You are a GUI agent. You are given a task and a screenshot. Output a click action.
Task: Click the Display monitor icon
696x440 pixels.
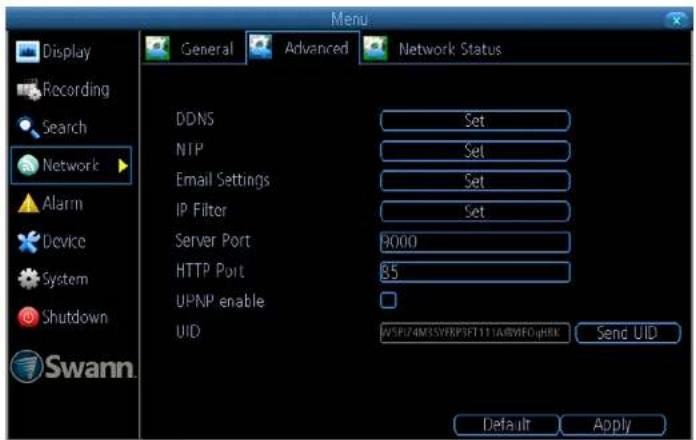tap(28, 52)
